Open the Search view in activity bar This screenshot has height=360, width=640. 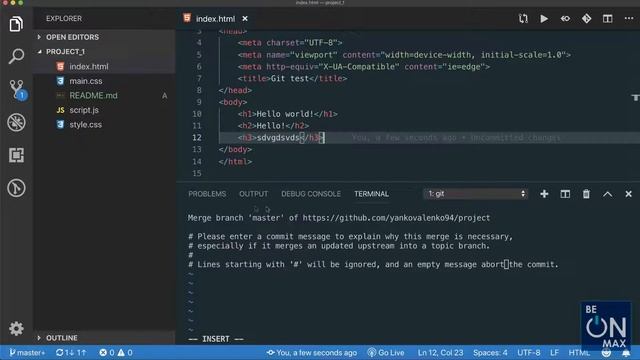point(16,56)
